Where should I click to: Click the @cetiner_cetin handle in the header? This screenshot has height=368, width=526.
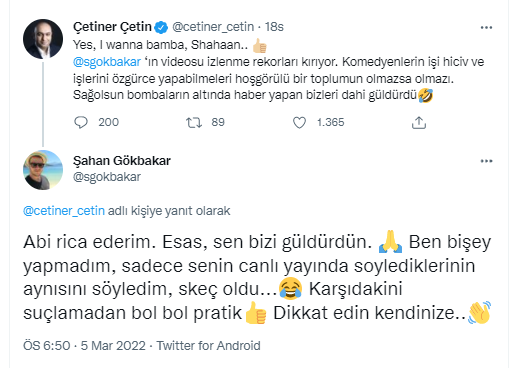[x=213, y=27]
